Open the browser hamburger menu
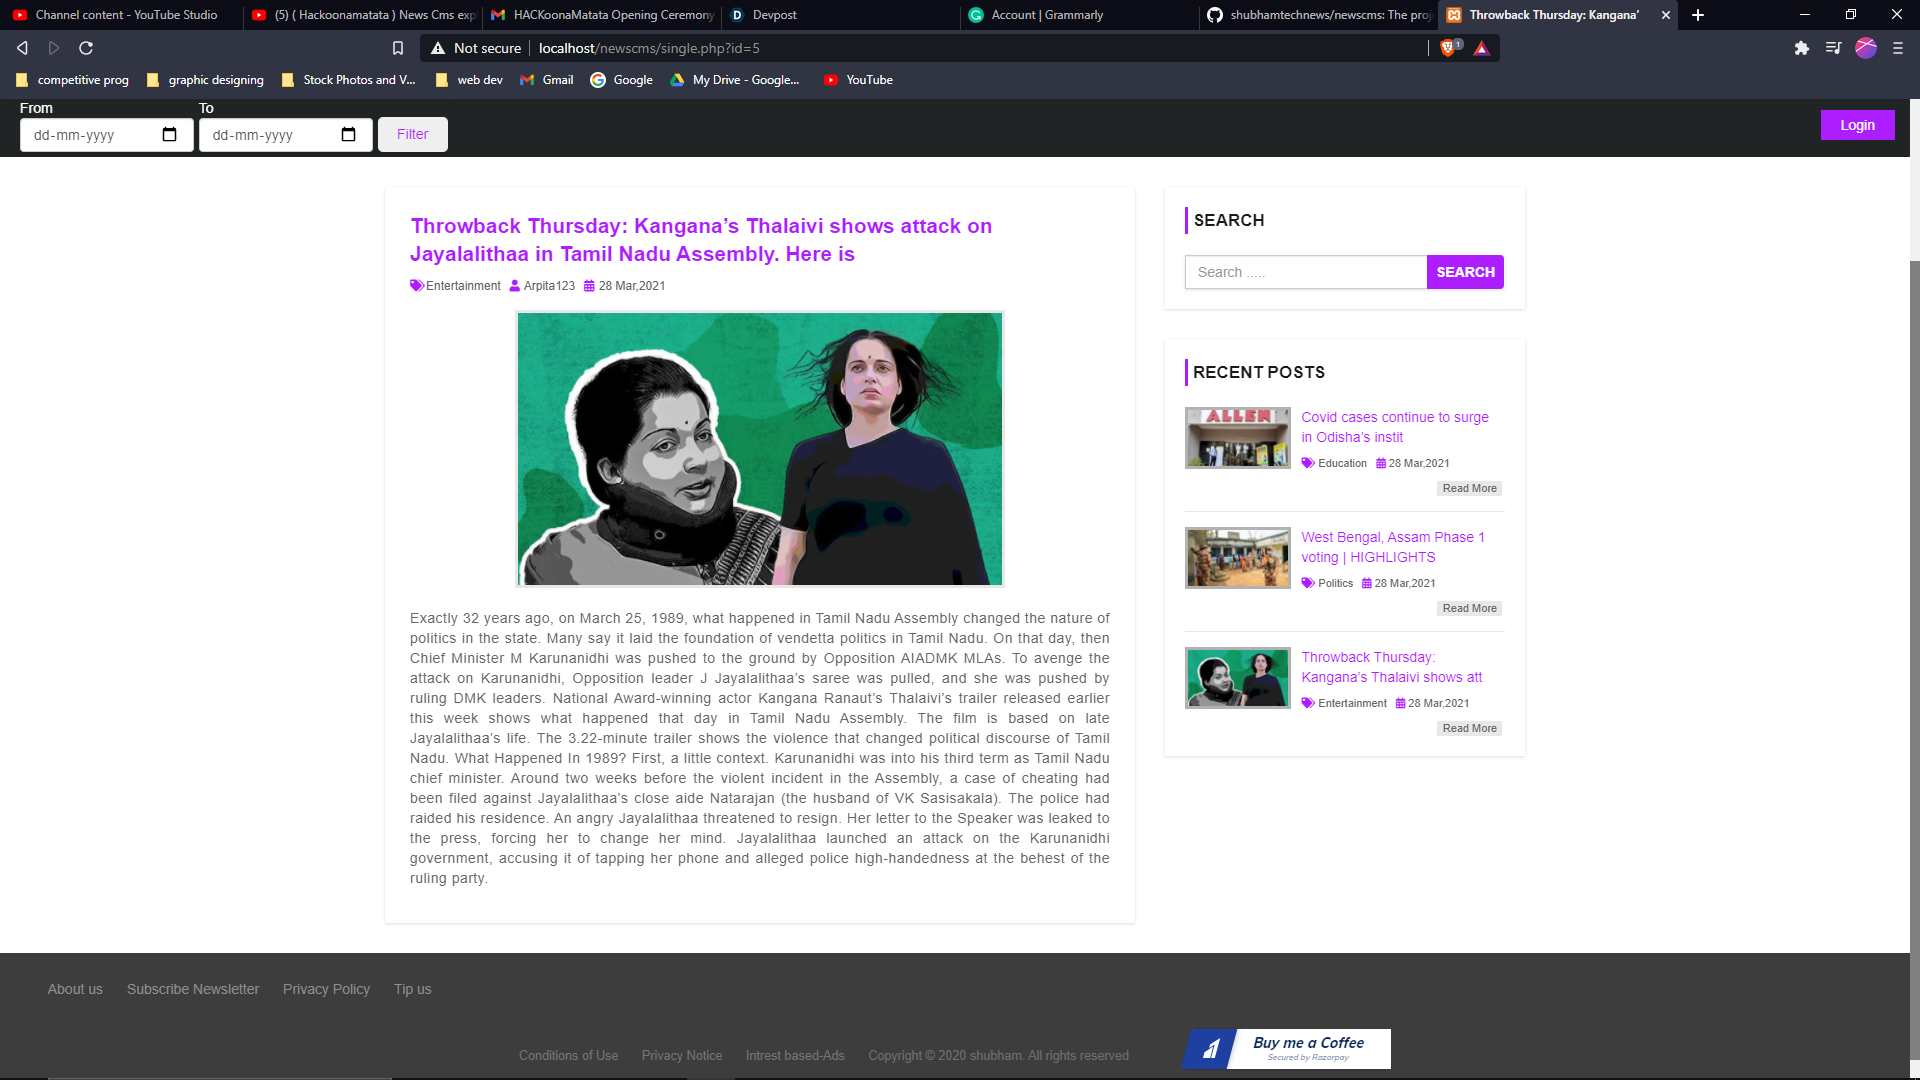The height and width of the screenshot is (1080, 1920). pos(1897,48)
